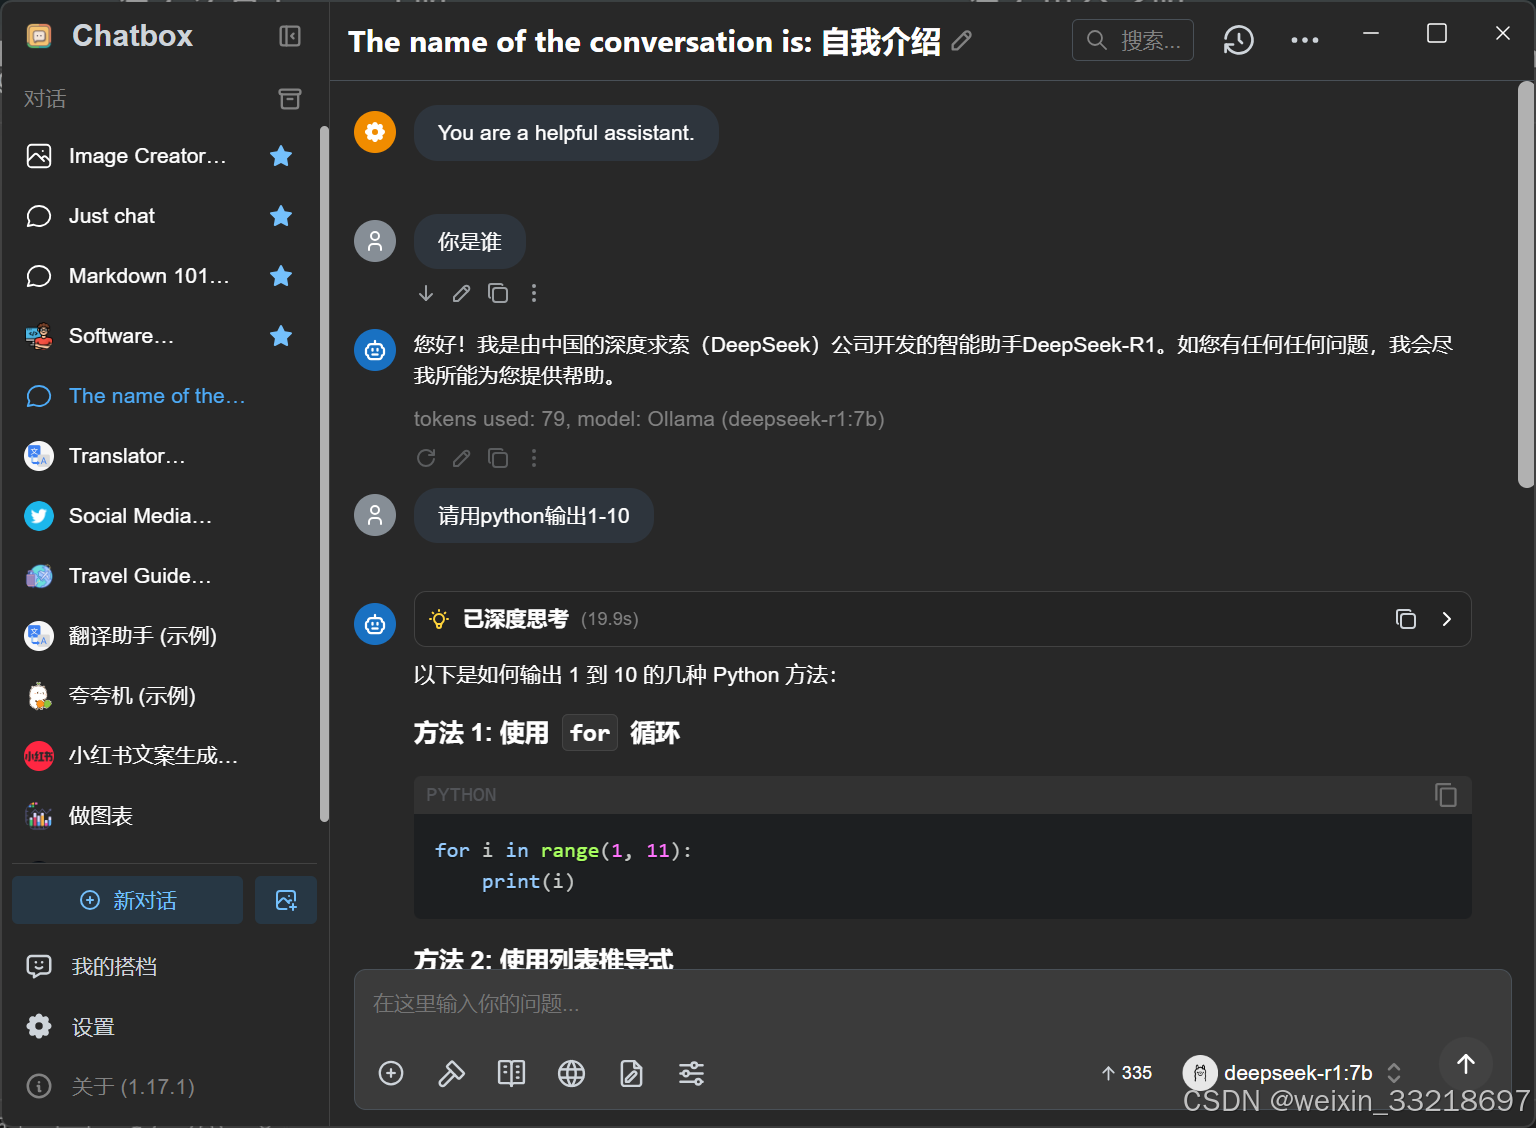Image resolution: width=1536 pixels, height=1128 pixels.
Task: Click 'tokens used: 79, model: Ollama' text
Action: [x=649, y=419]
